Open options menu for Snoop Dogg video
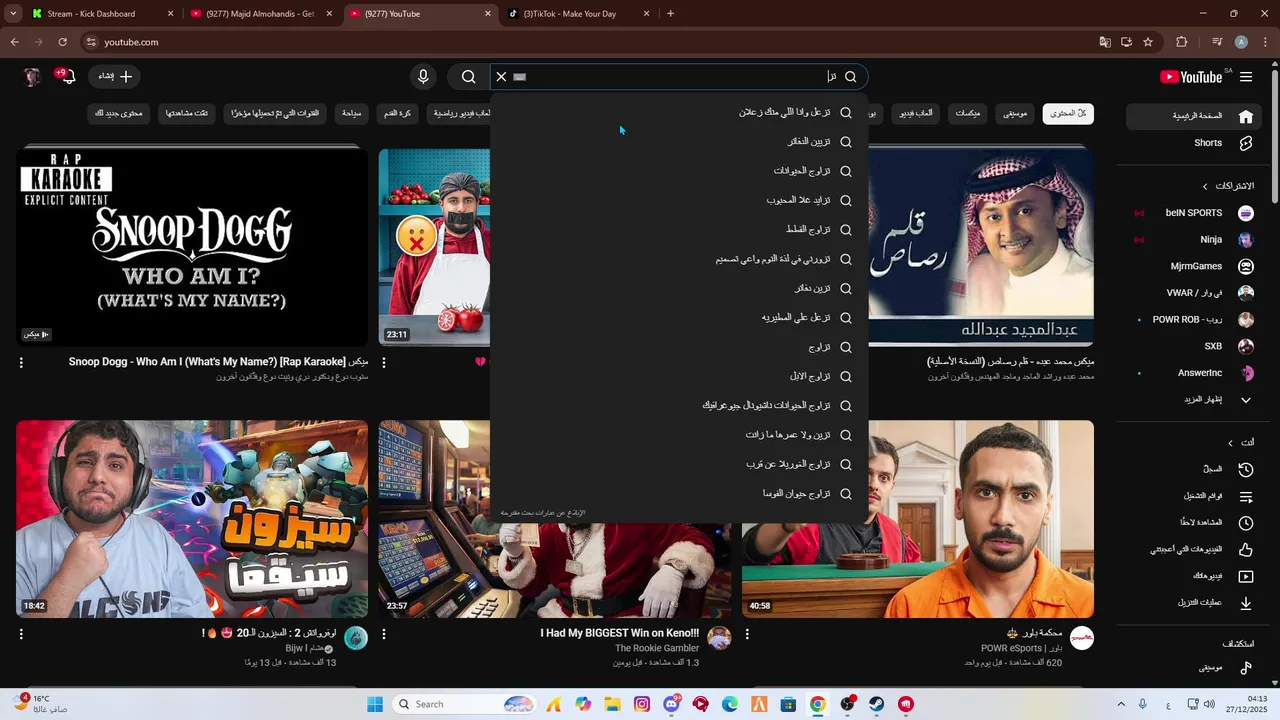This screenshot has width=1280, height=720. click(21, 363)
